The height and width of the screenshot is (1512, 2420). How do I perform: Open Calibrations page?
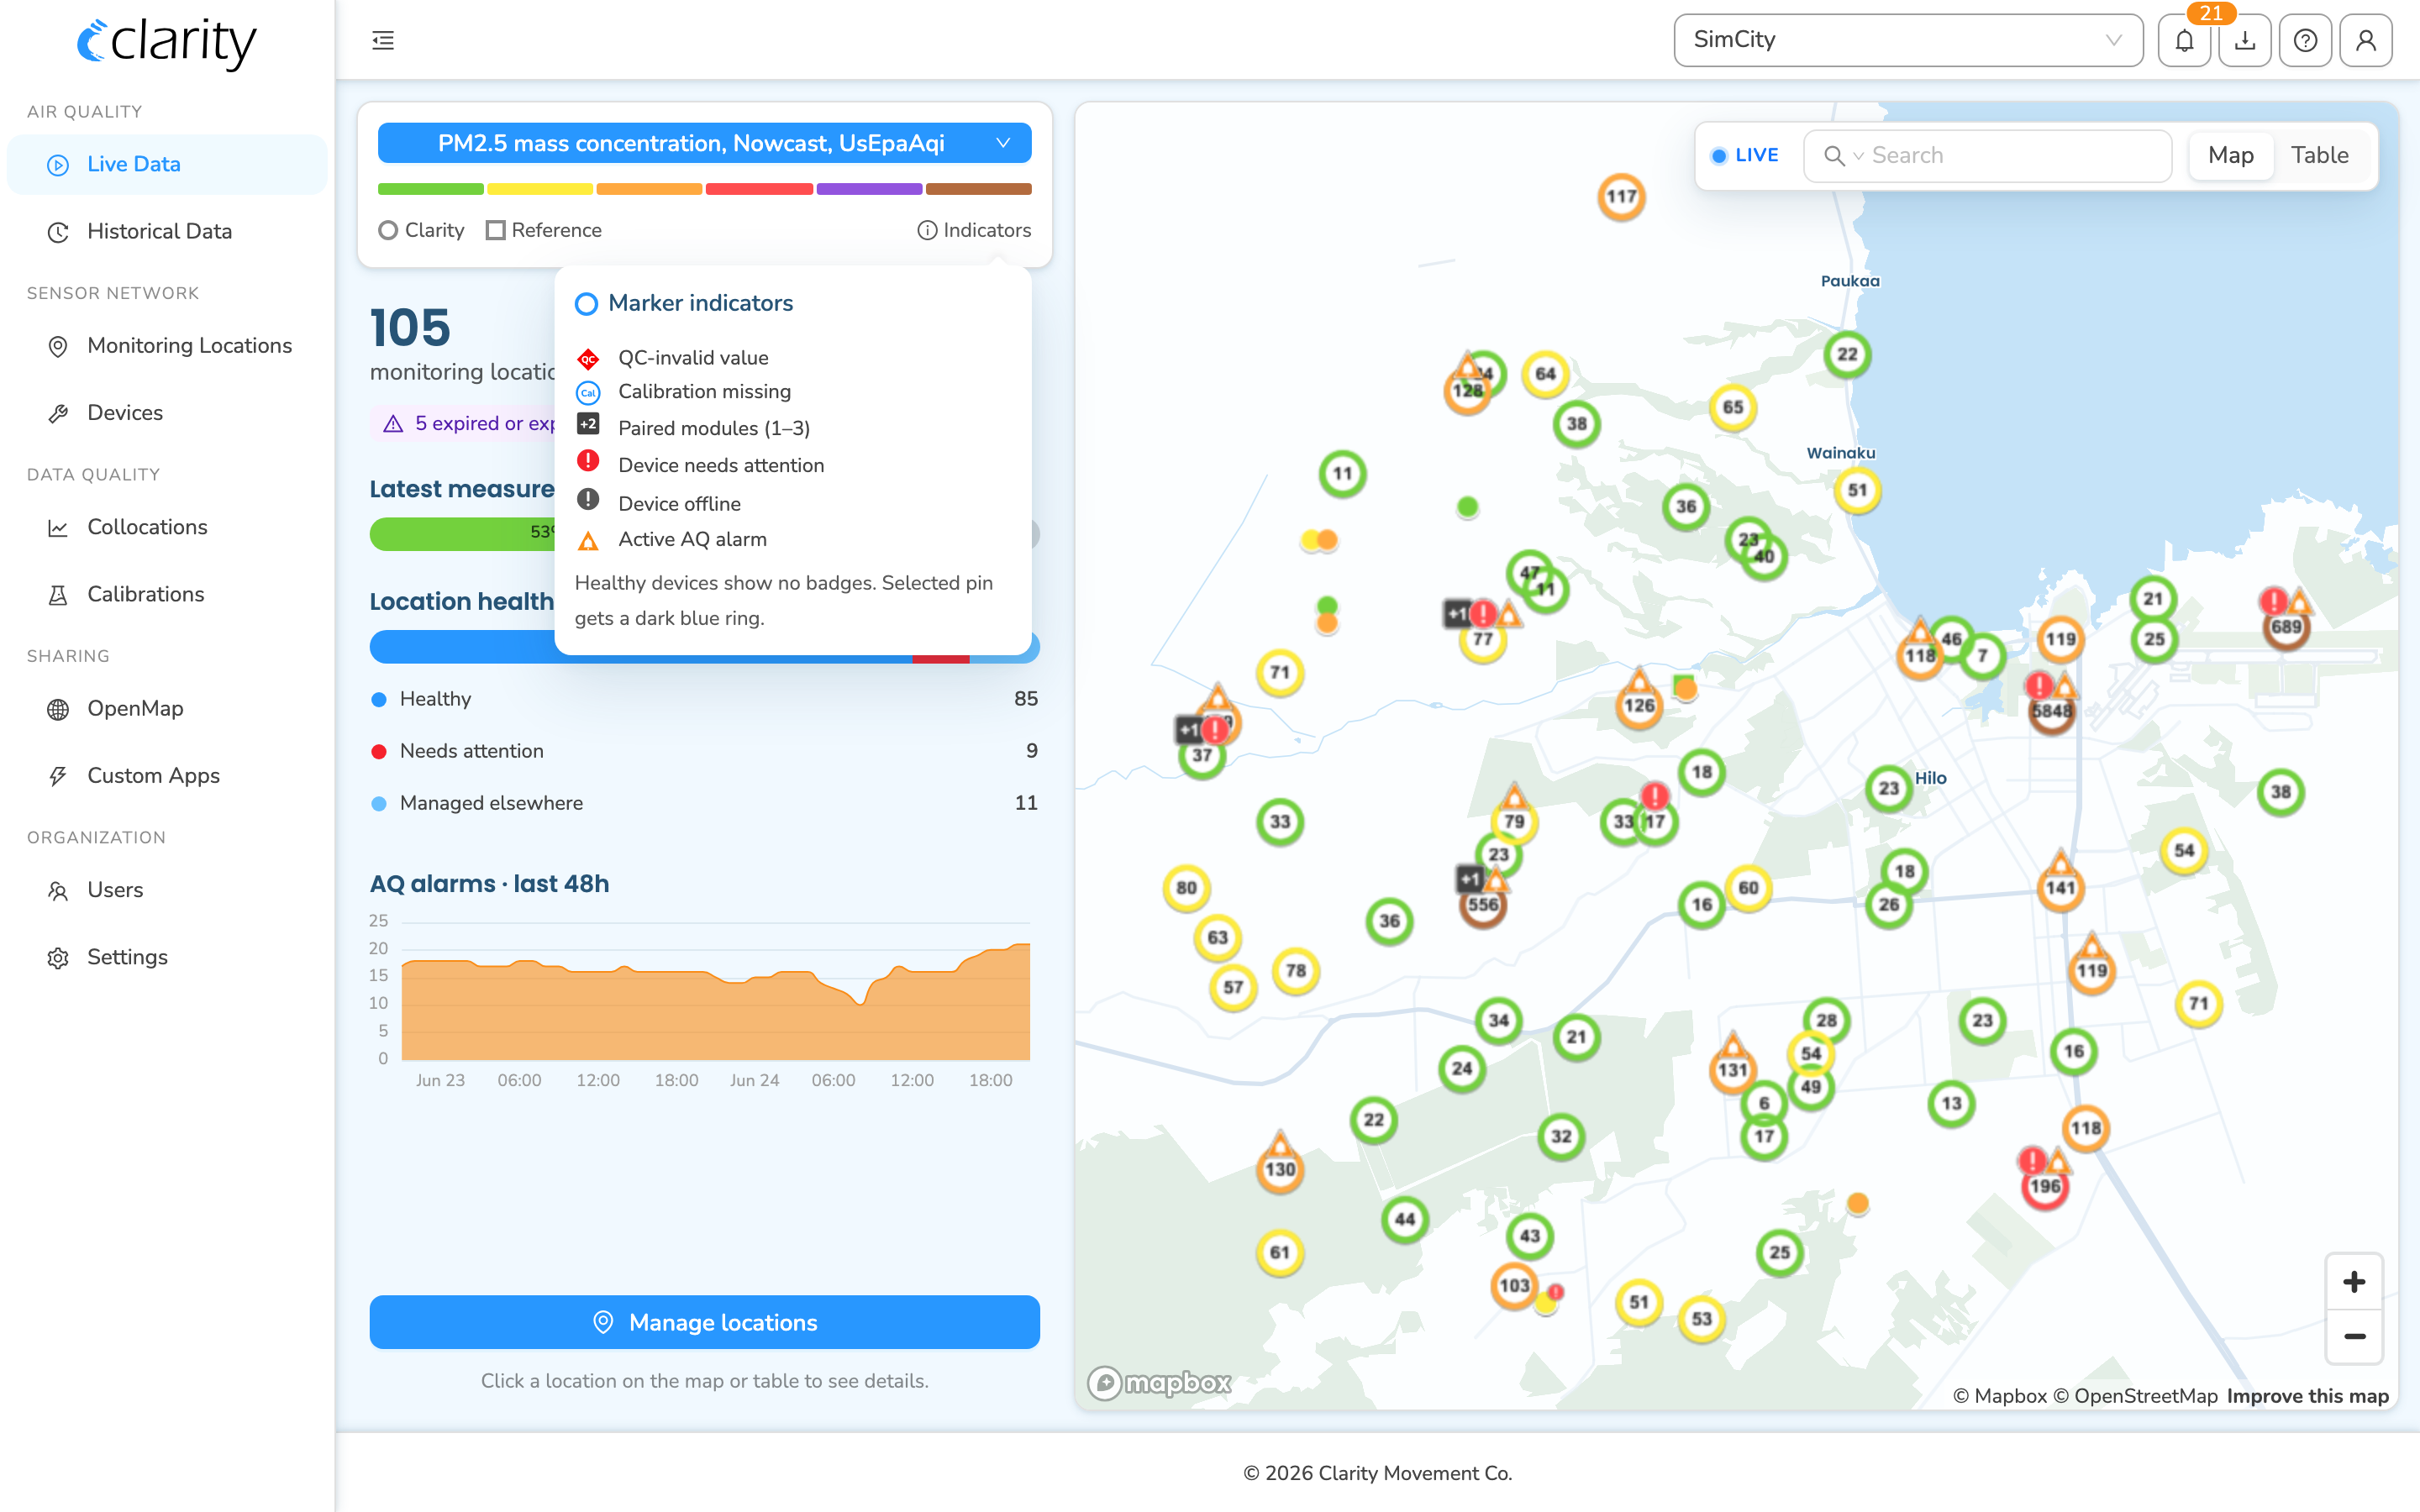point(167,595)
